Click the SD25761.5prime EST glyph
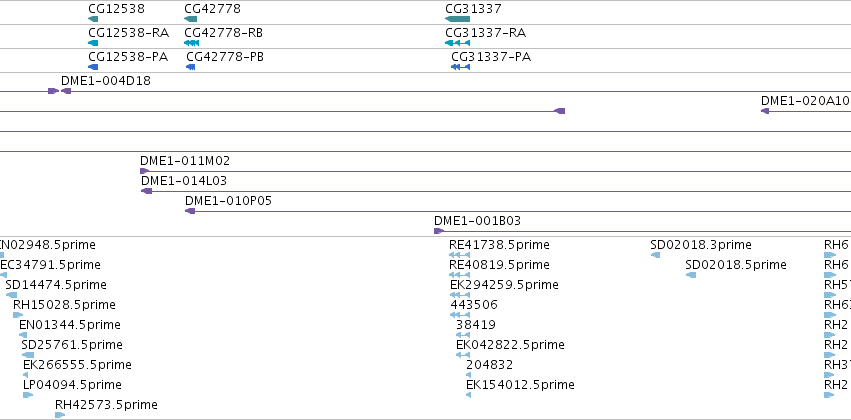This screenshot has height=420, width=851. coord(28,355)
